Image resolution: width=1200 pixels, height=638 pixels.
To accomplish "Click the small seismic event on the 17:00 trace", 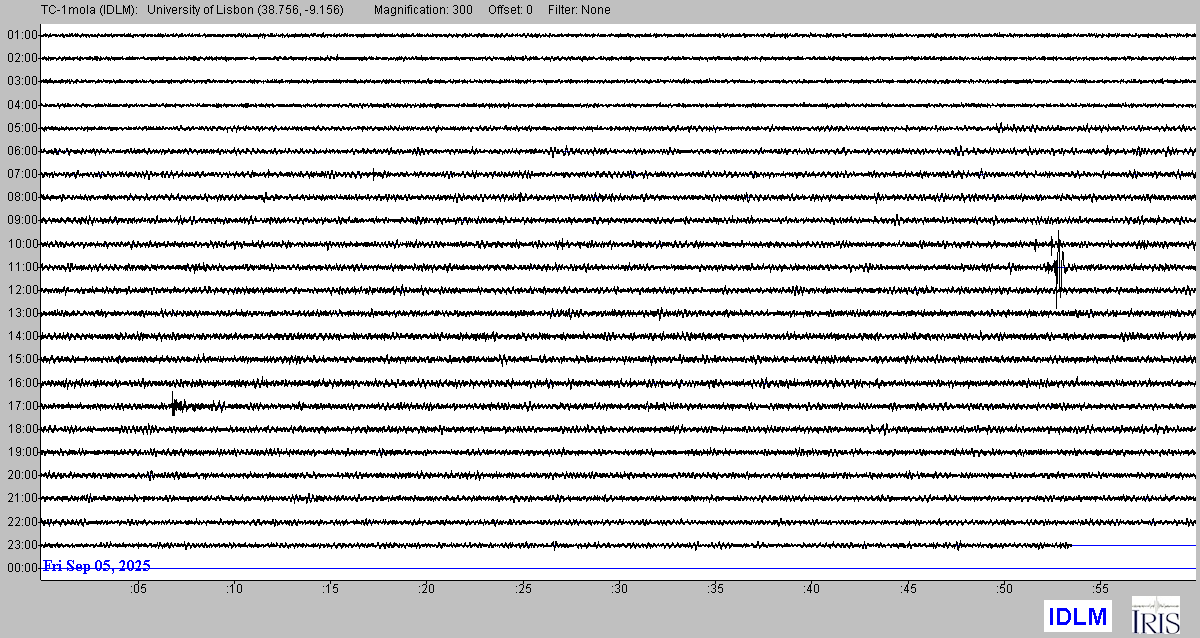I will [x=175, y=405].
